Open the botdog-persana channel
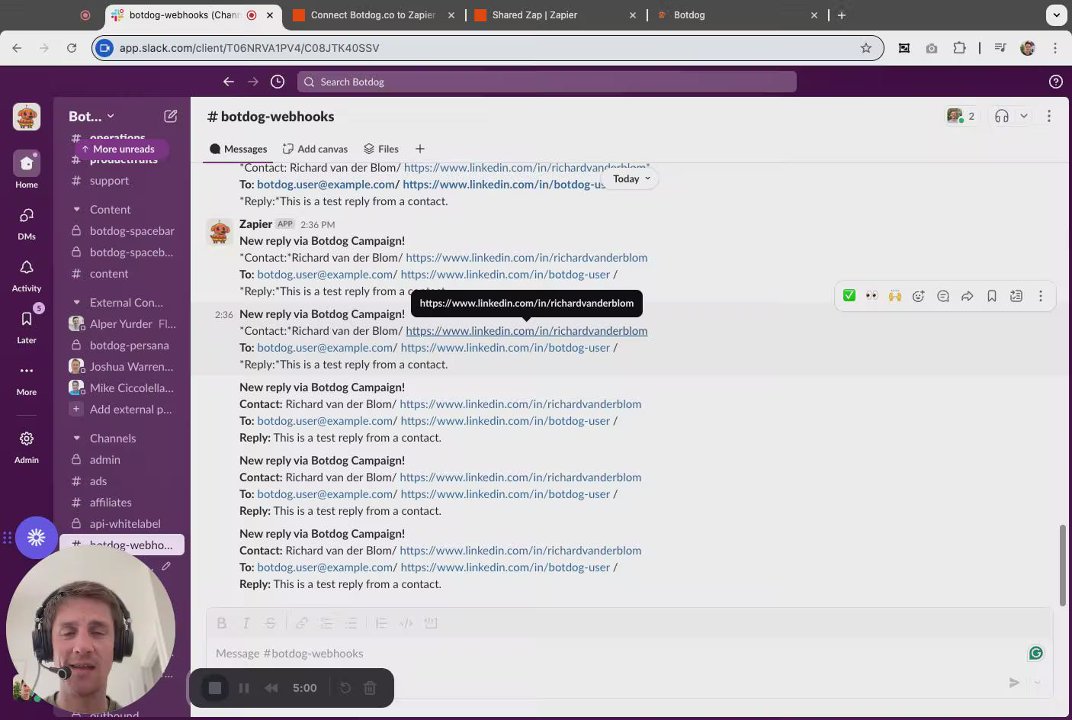This screenshot has width=1072, height=720. [129, 345]
